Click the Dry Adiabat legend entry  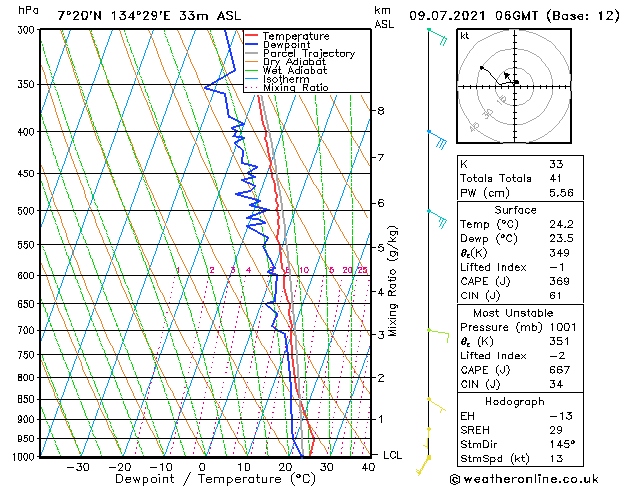294,62
